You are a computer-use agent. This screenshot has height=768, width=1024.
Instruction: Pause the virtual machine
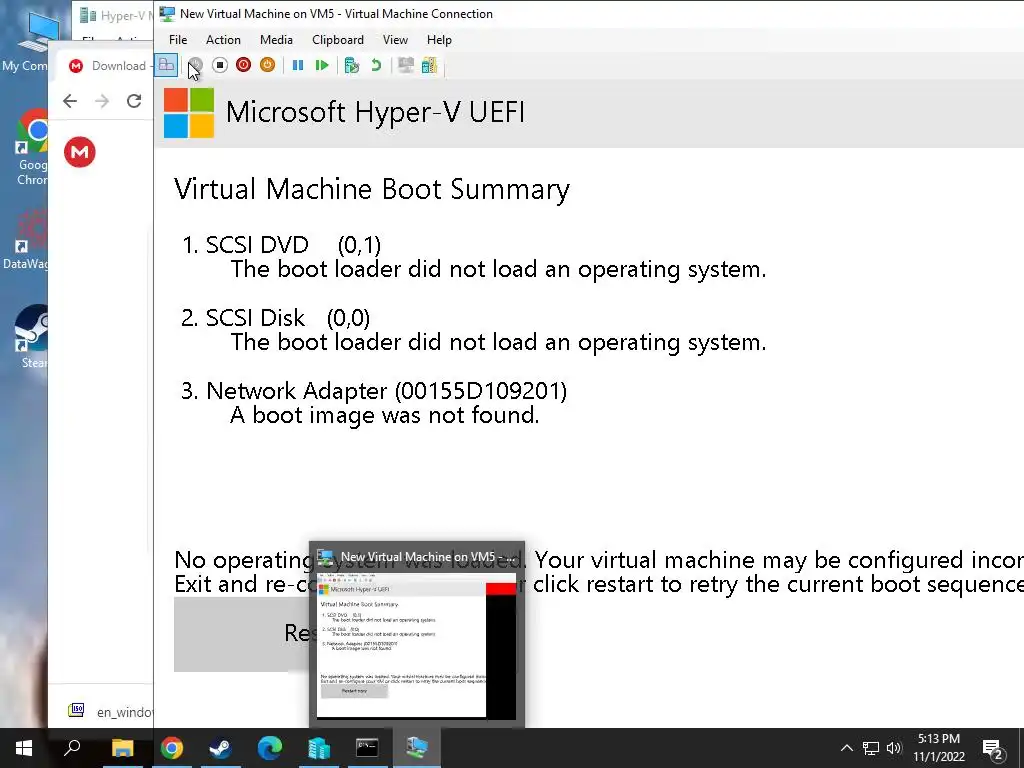tap(298, 65)
